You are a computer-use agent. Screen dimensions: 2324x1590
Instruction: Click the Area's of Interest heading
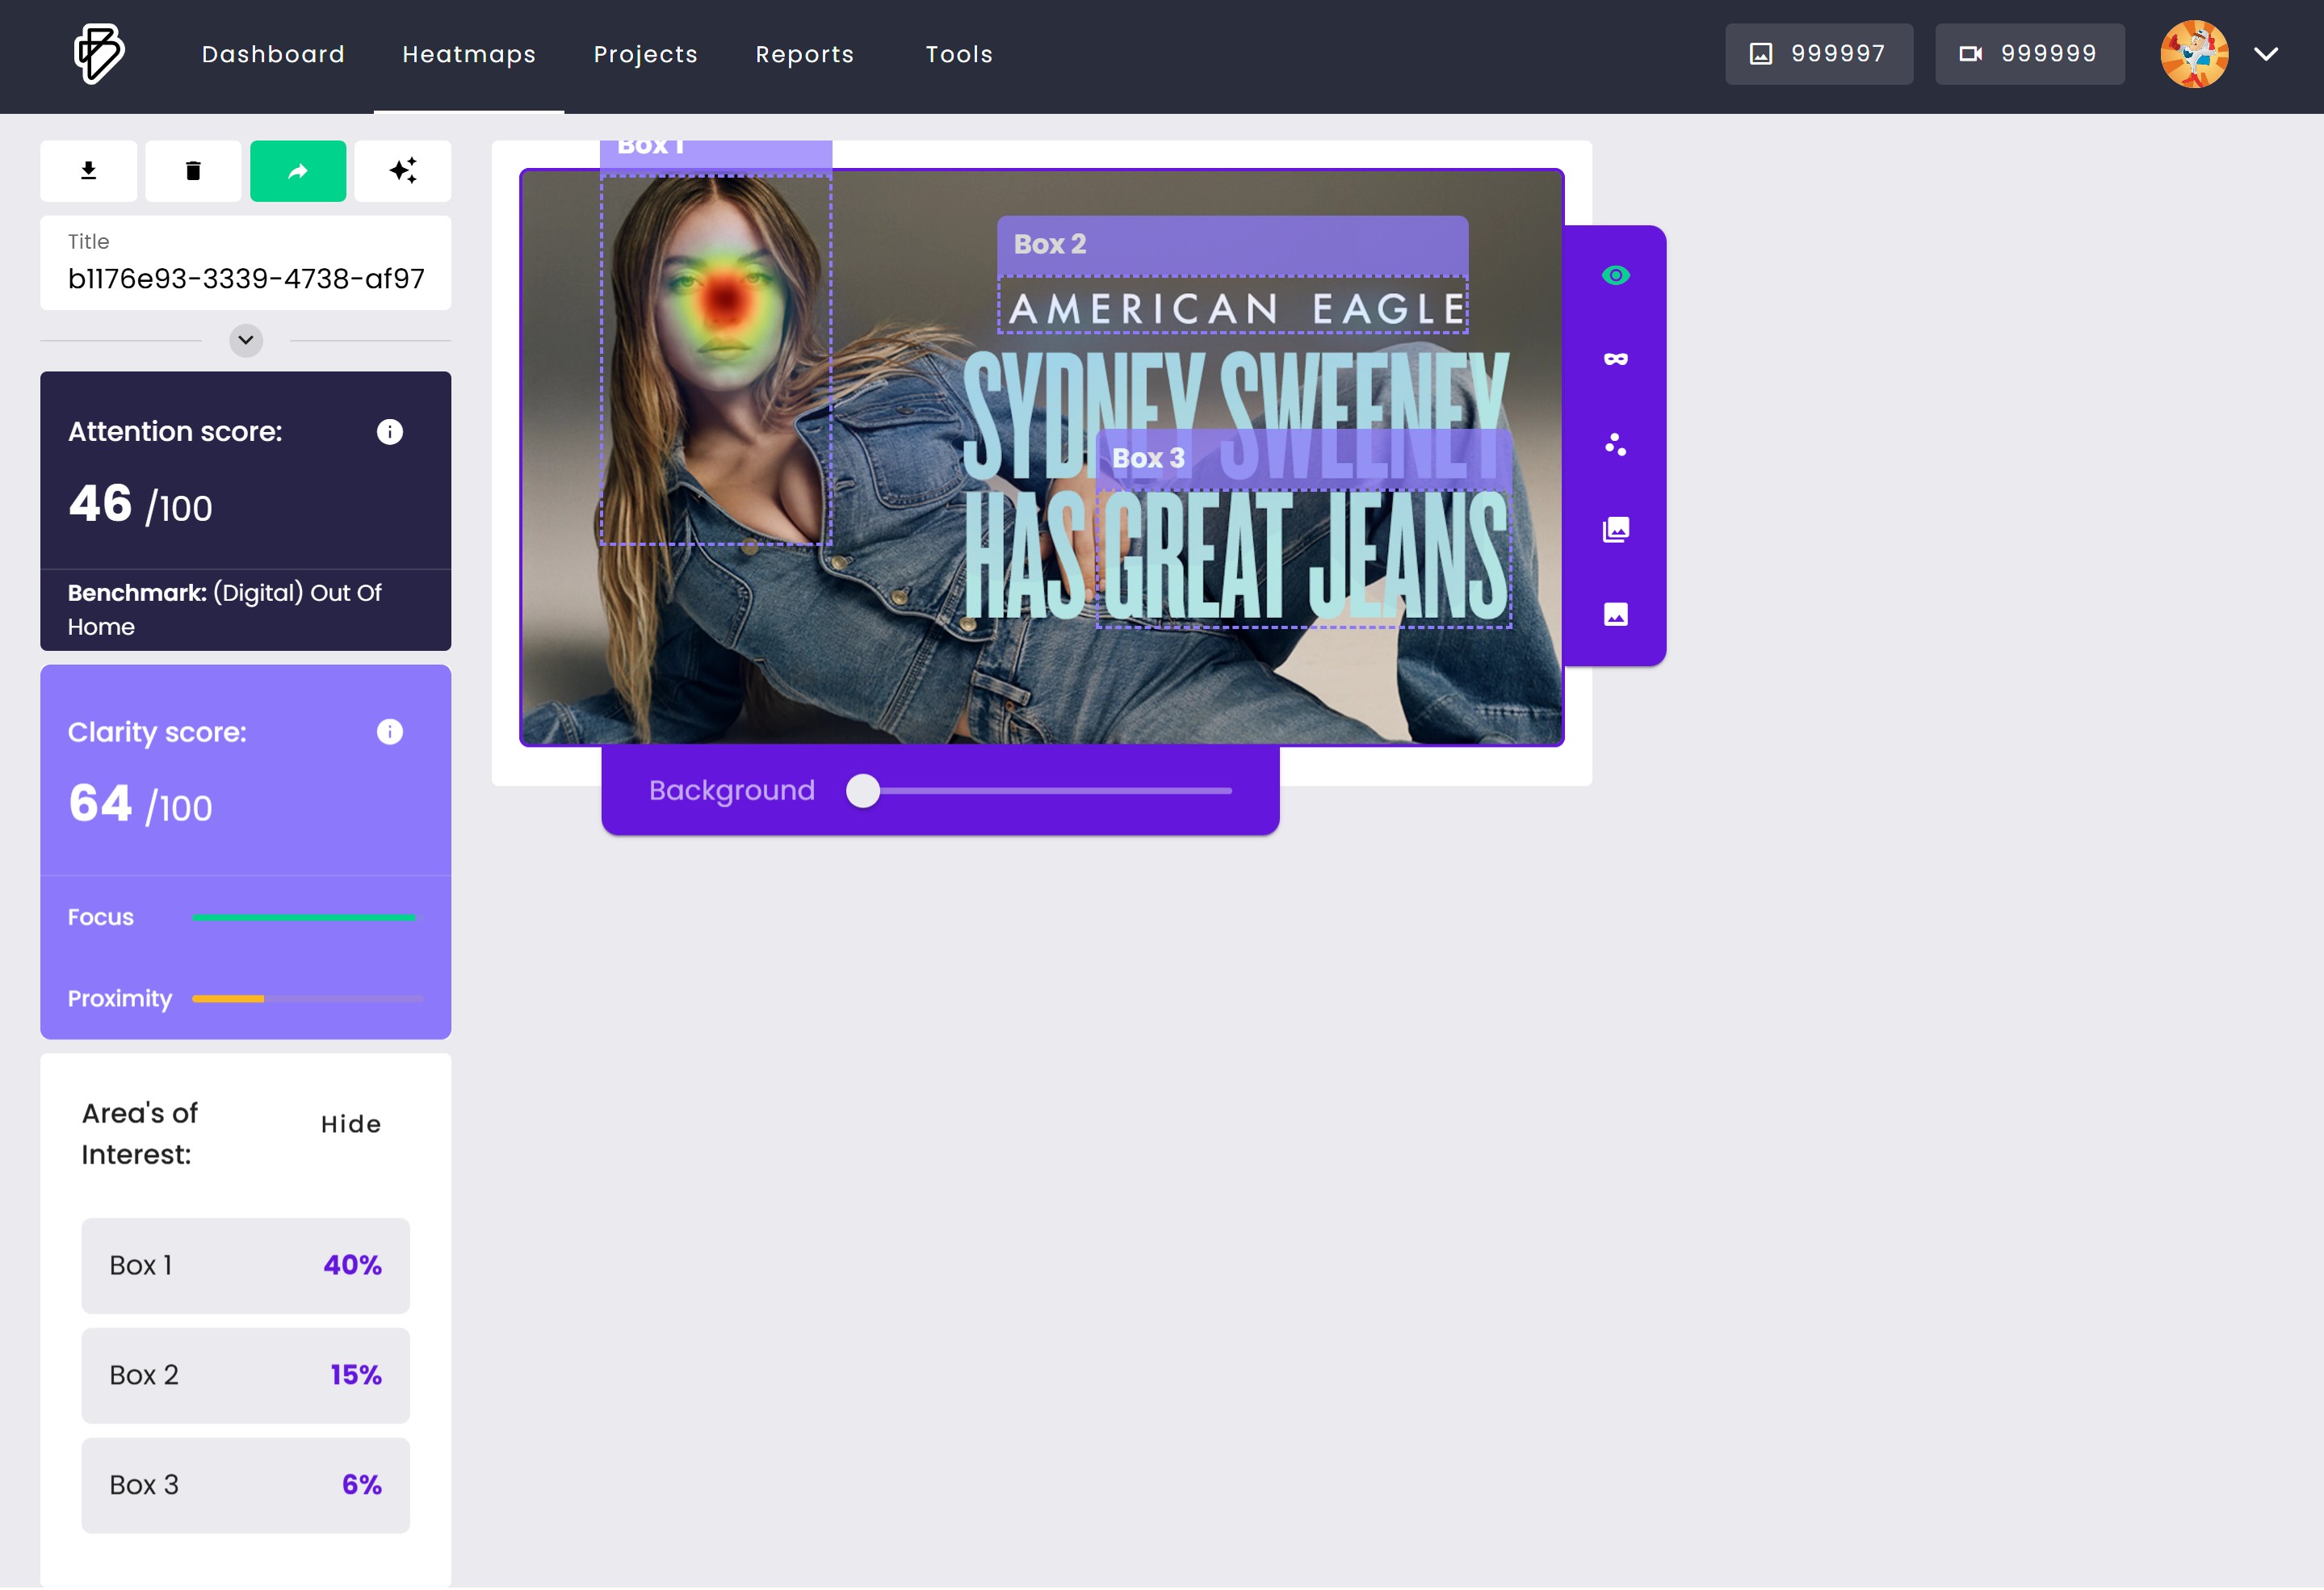point(140,1134)
